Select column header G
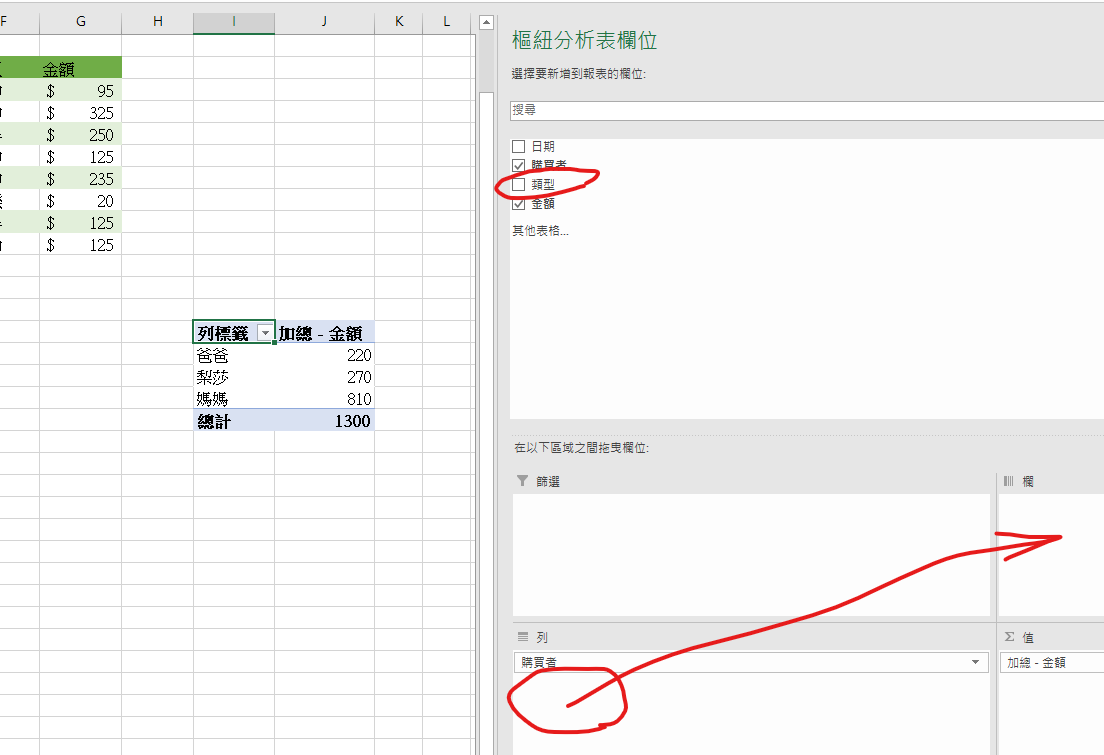 pos(80,22)
